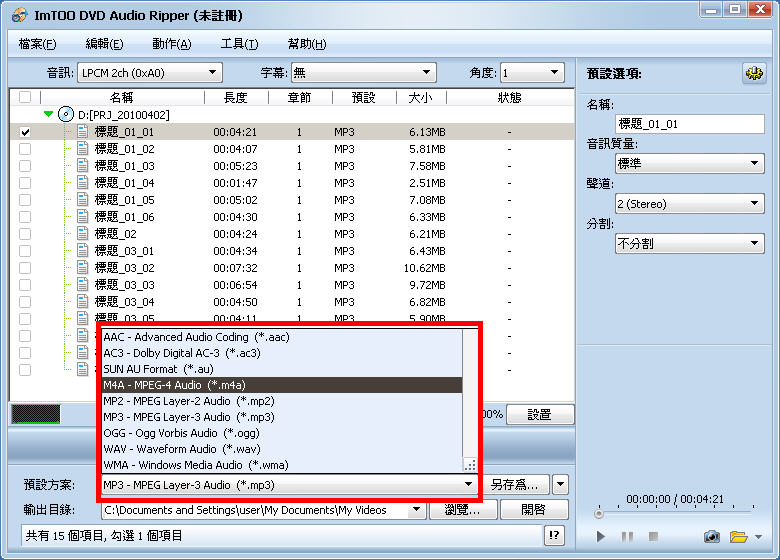Open the snapshot folder icon

(738, 537)
